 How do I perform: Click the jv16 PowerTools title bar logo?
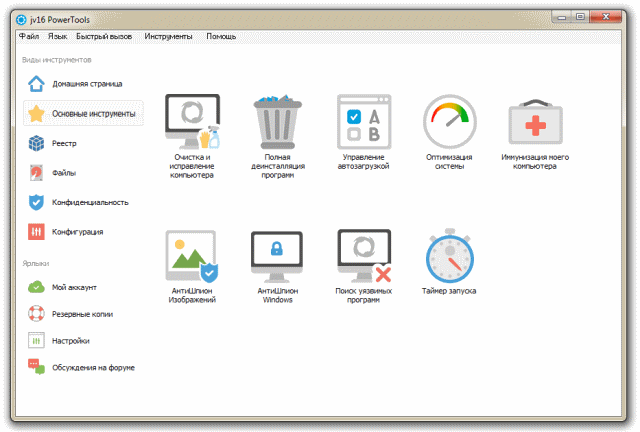(21, 20)
